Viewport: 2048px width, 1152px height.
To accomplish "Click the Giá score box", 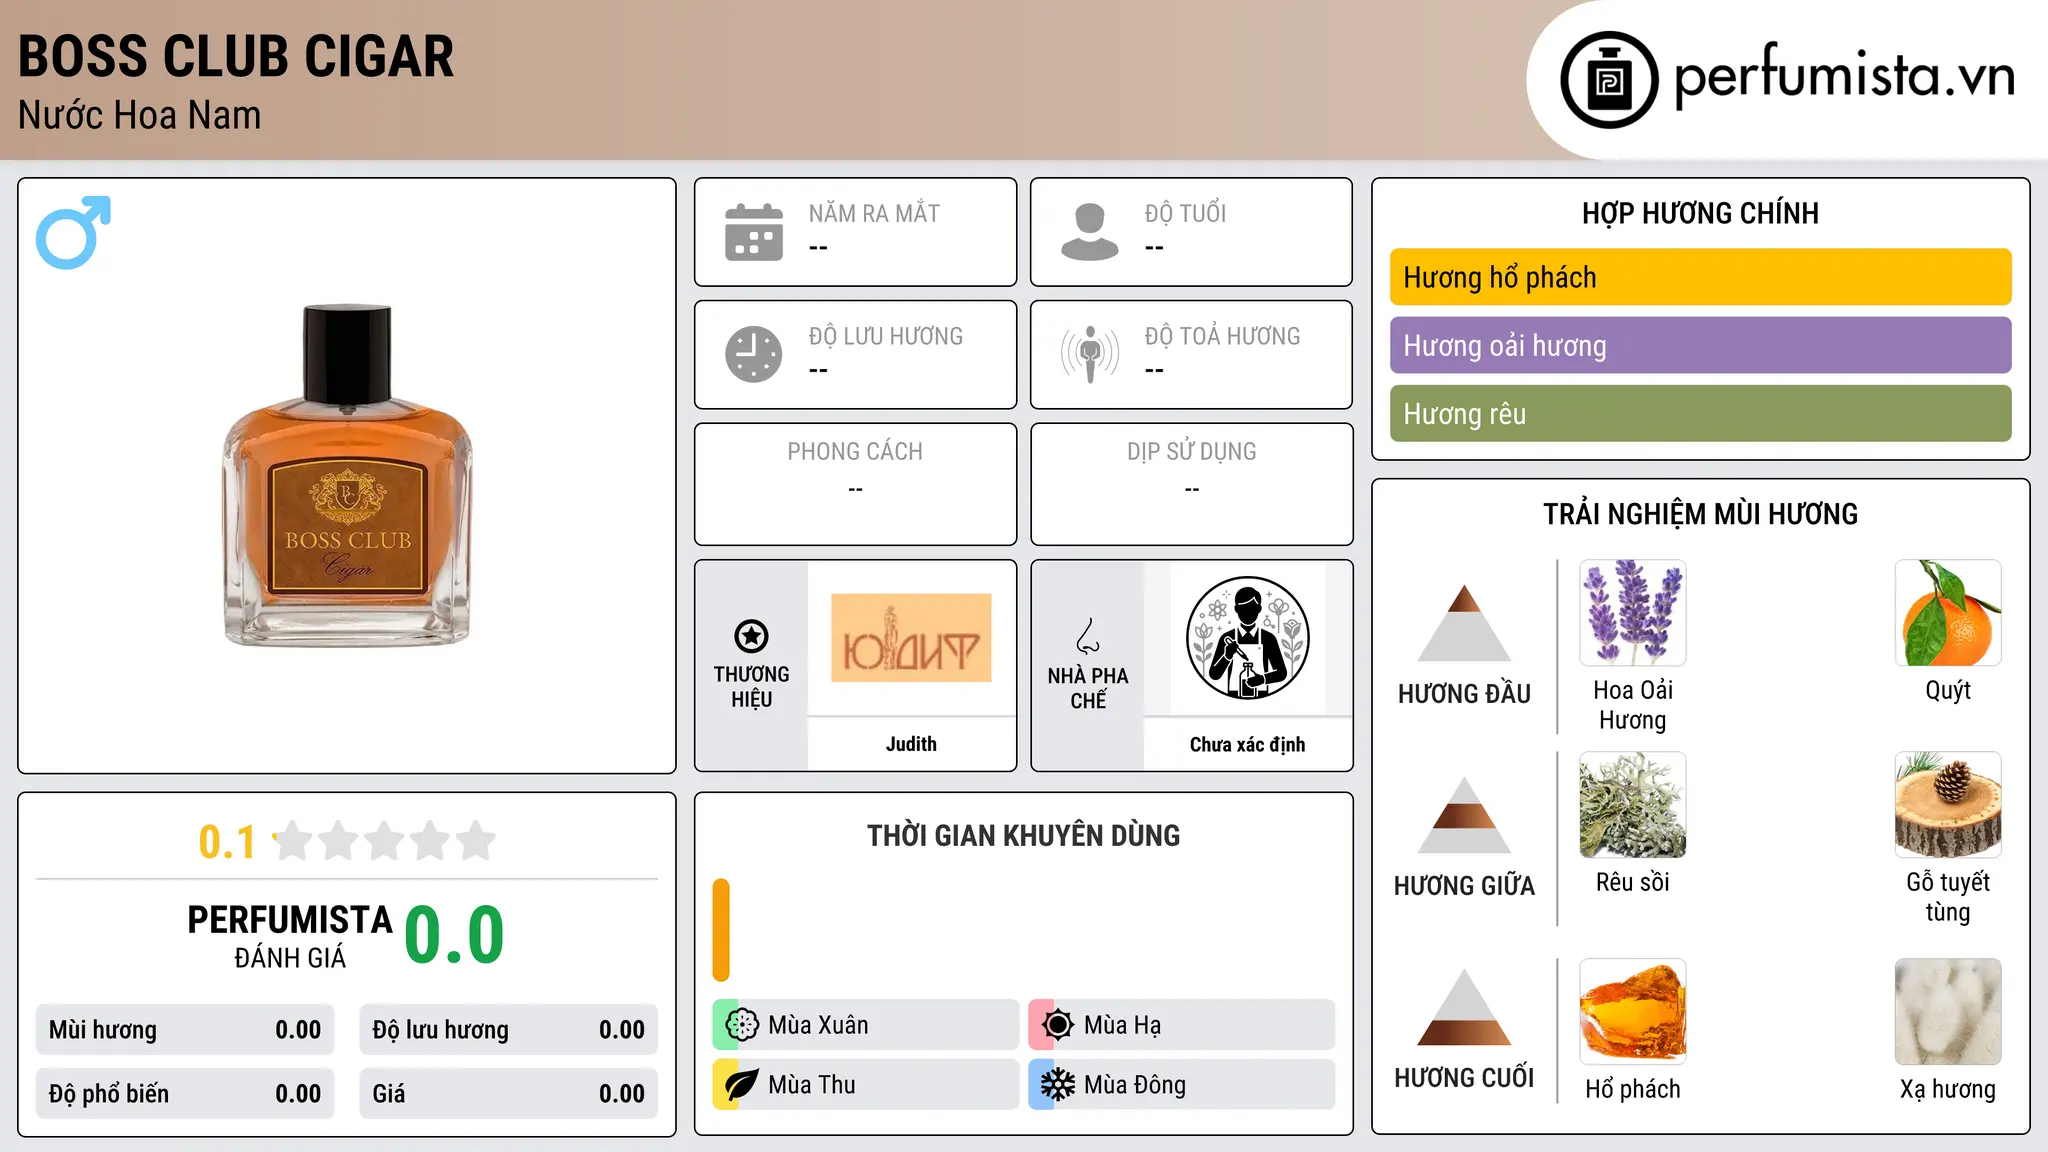I will point(508,1094).
